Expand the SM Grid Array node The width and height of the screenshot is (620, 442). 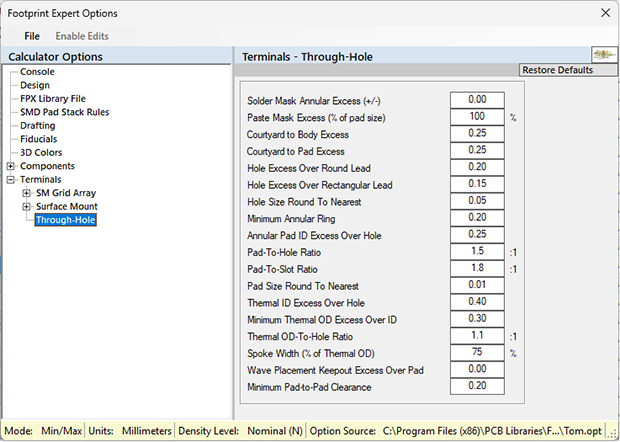(26, 193)
